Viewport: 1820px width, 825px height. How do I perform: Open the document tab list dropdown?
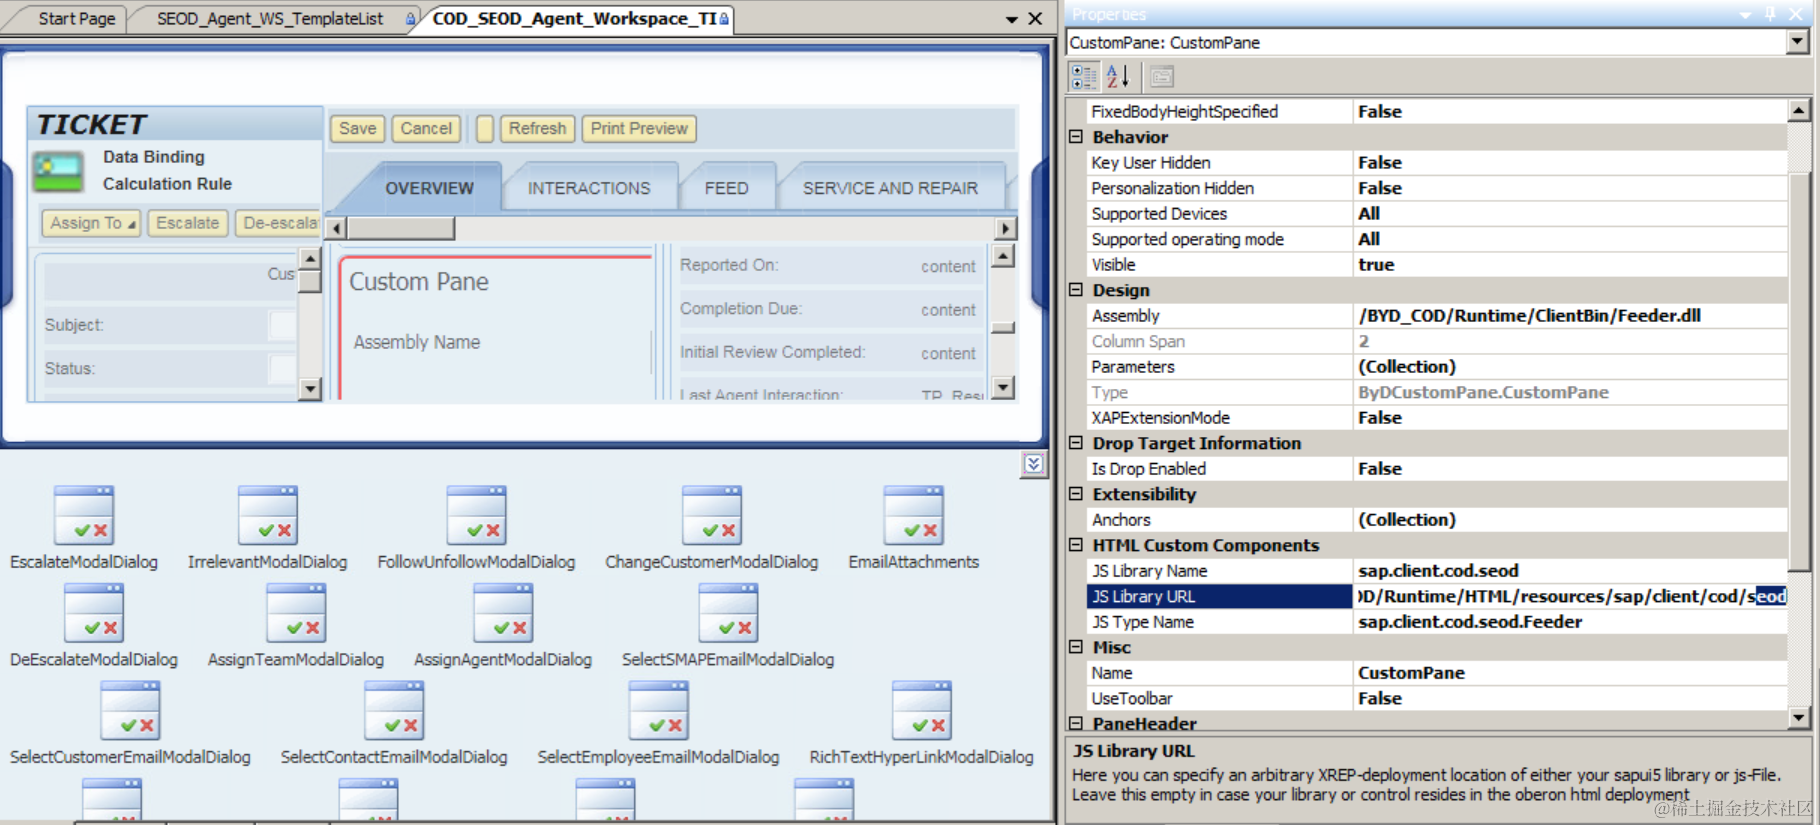point(1011,20)
